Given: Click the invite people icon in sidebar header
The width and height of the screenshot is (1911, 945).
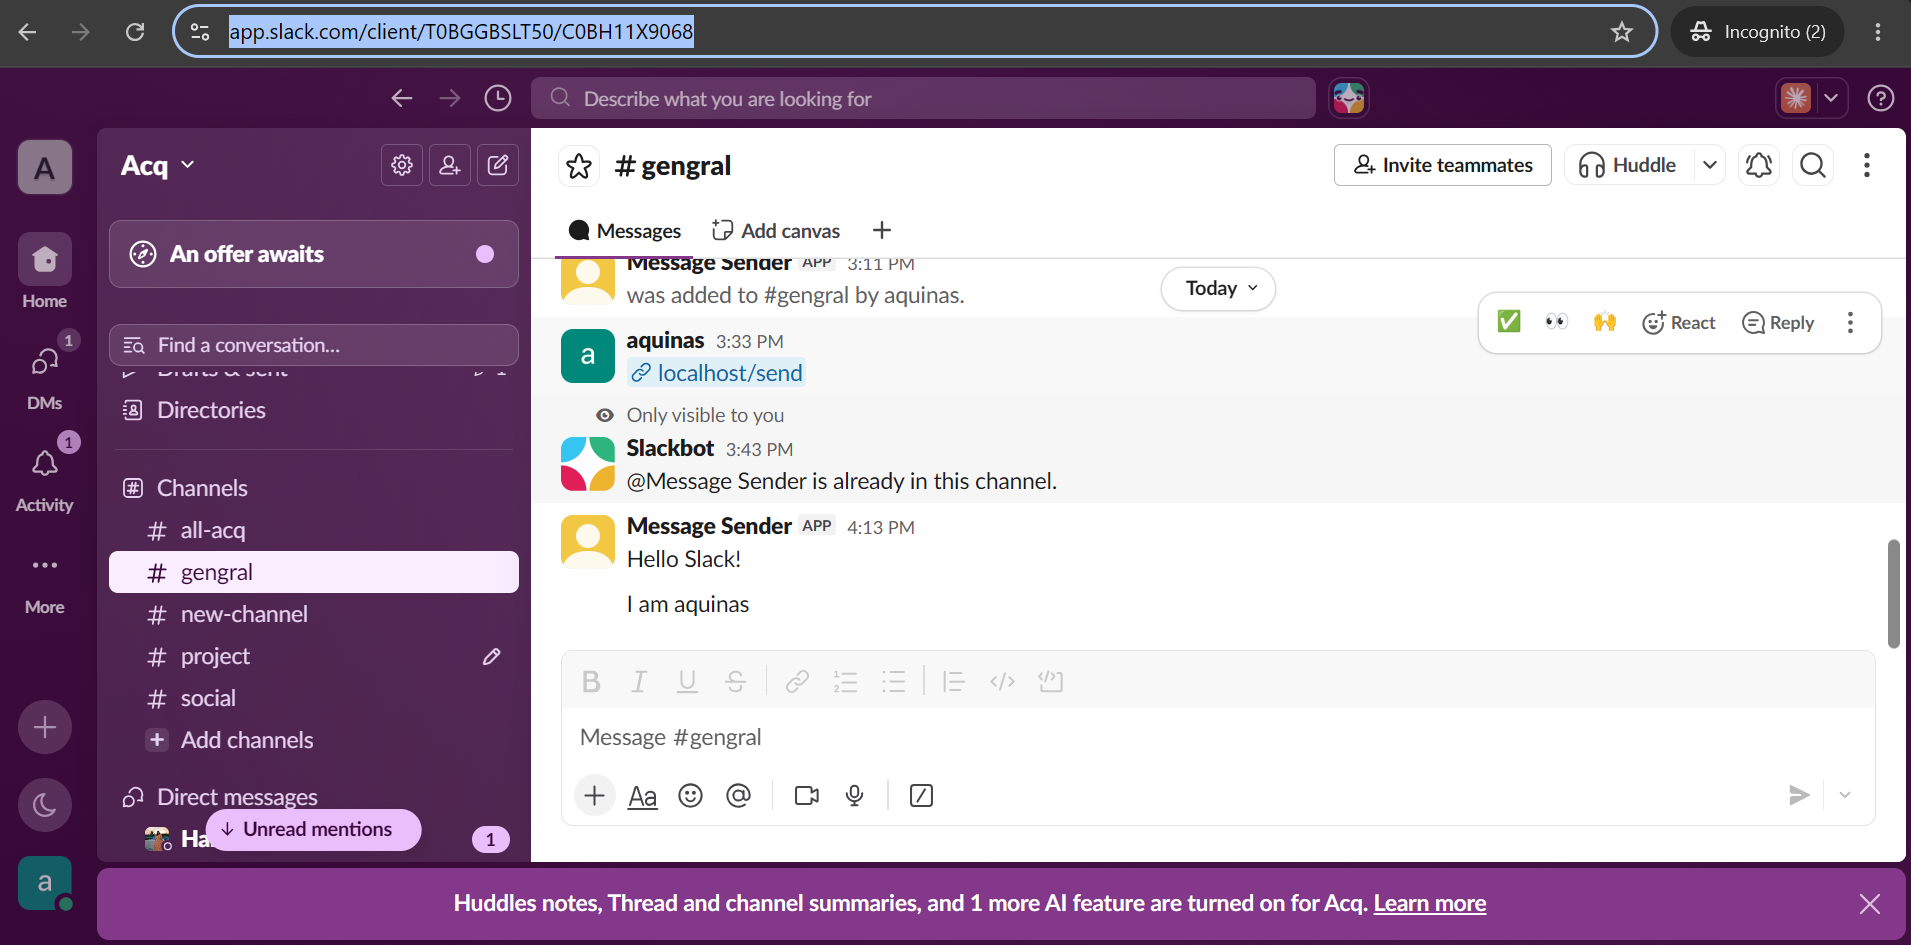Looking at the screenshot, I should [450, 165].
